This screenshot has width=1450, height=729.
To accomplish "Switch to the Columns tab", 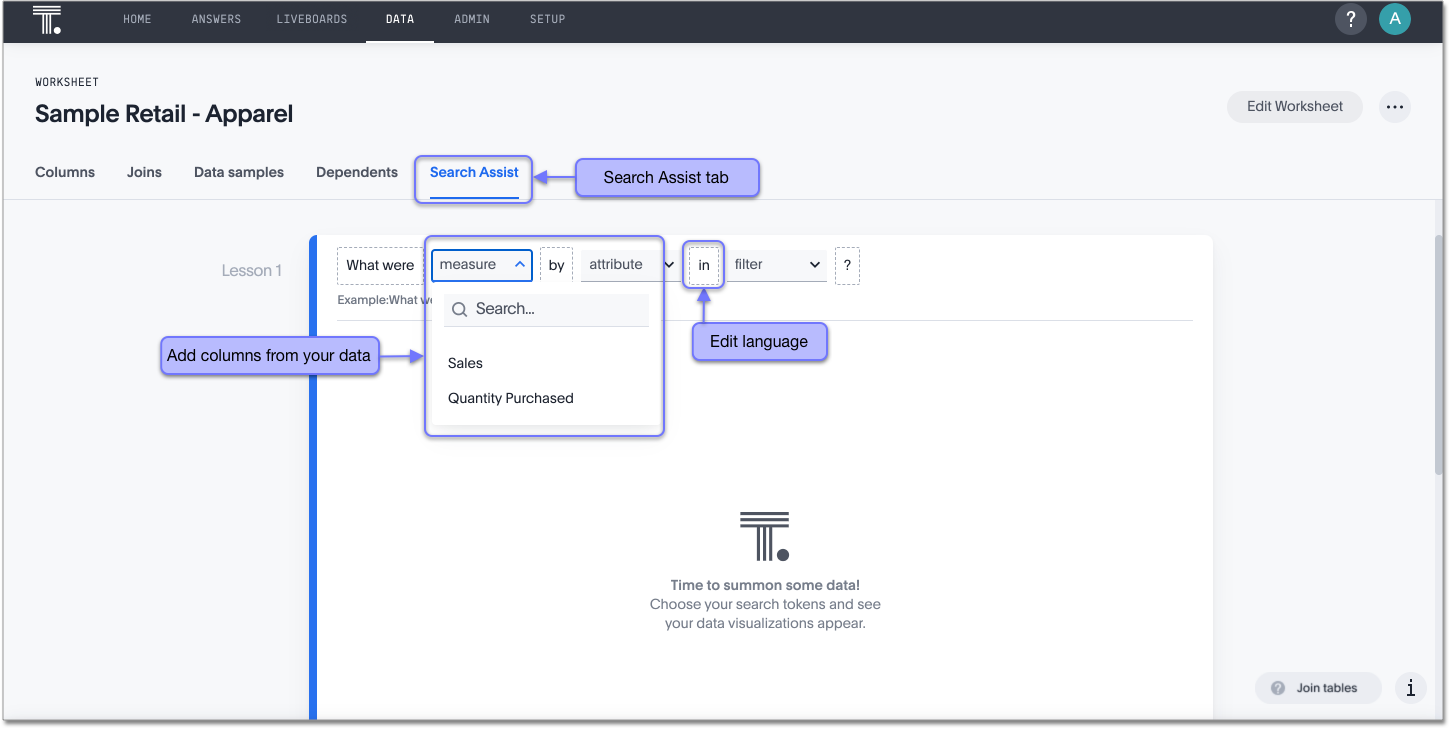I will tap(65, 172).
